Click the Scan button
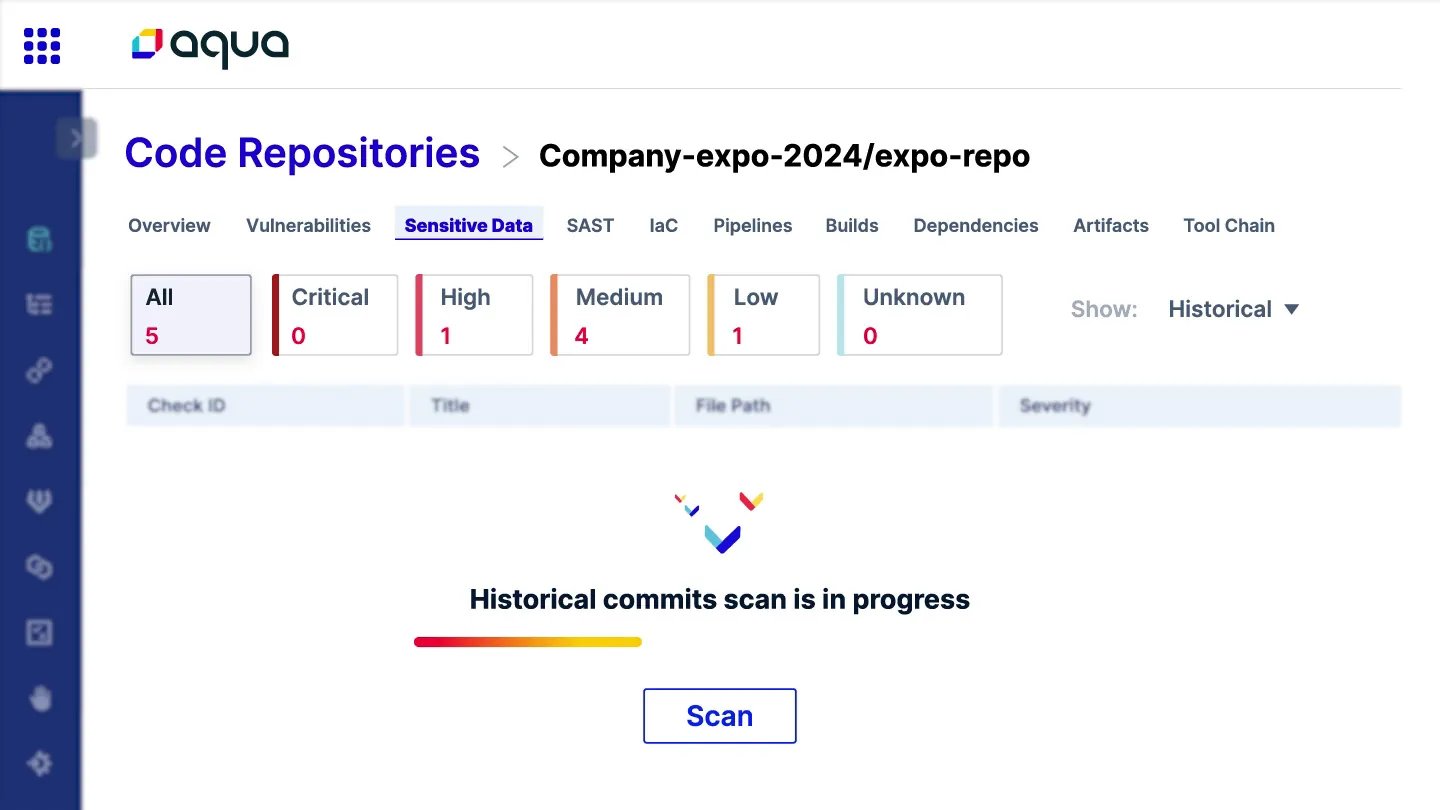 [720, 716]
